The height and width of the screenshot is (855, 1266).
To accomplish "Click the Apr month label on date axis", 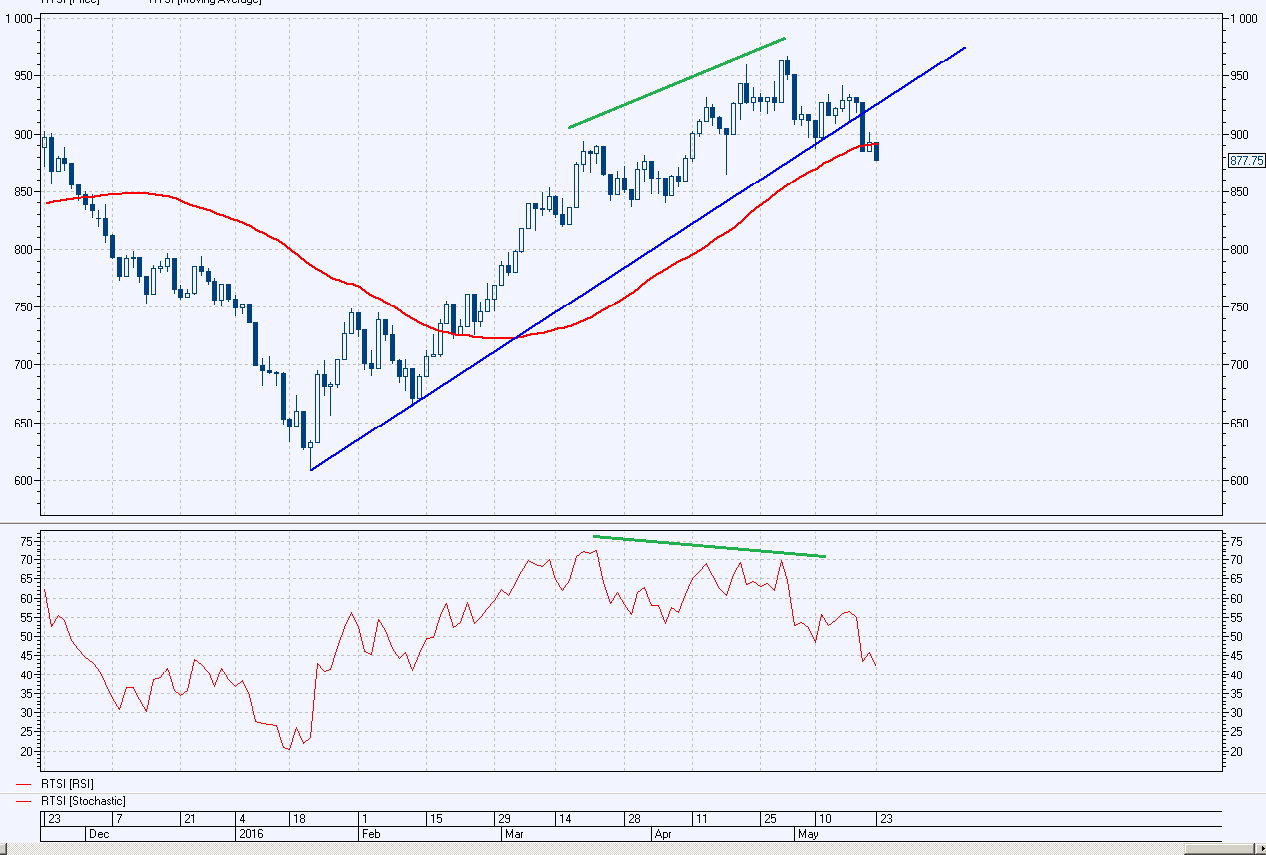I will point(664,833).
